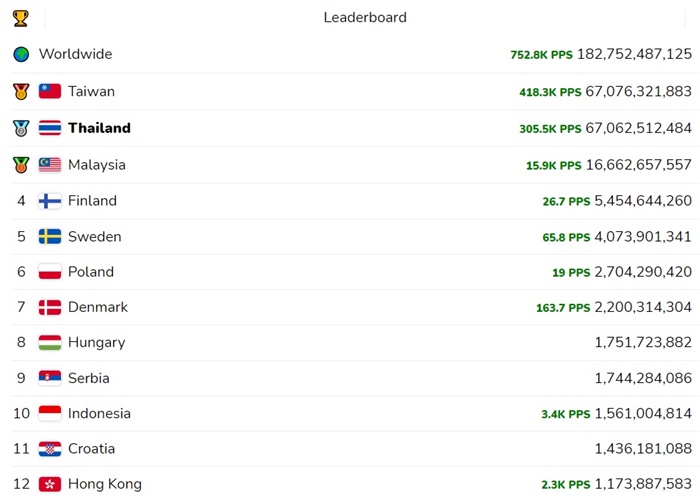
Task: Click the gold medal beside Taiwan
Action: [21, 91]
